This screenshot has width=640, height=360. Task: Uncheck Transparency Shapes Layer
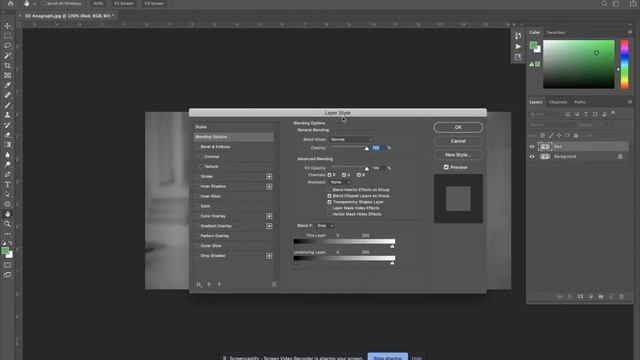tap(329, 202)
